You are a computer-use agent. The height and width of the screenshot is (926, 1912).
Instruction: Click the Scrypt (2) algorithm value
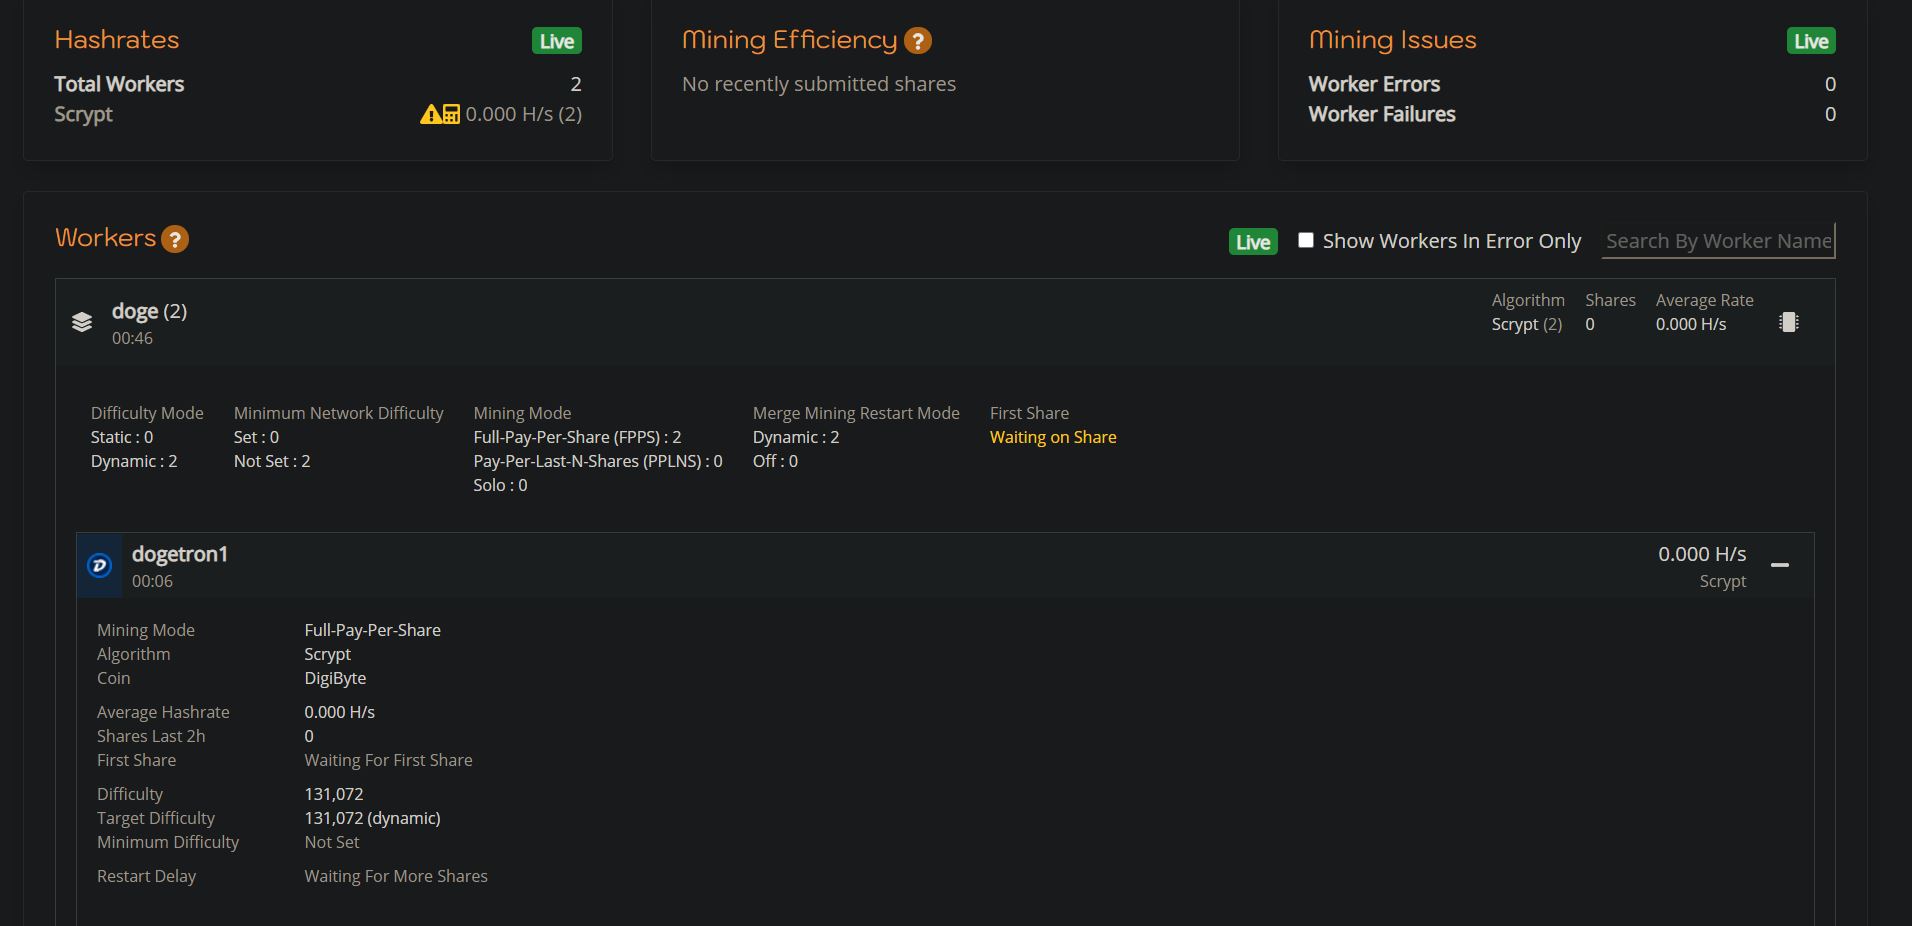pyautogui.click(x=1527, y=324)
